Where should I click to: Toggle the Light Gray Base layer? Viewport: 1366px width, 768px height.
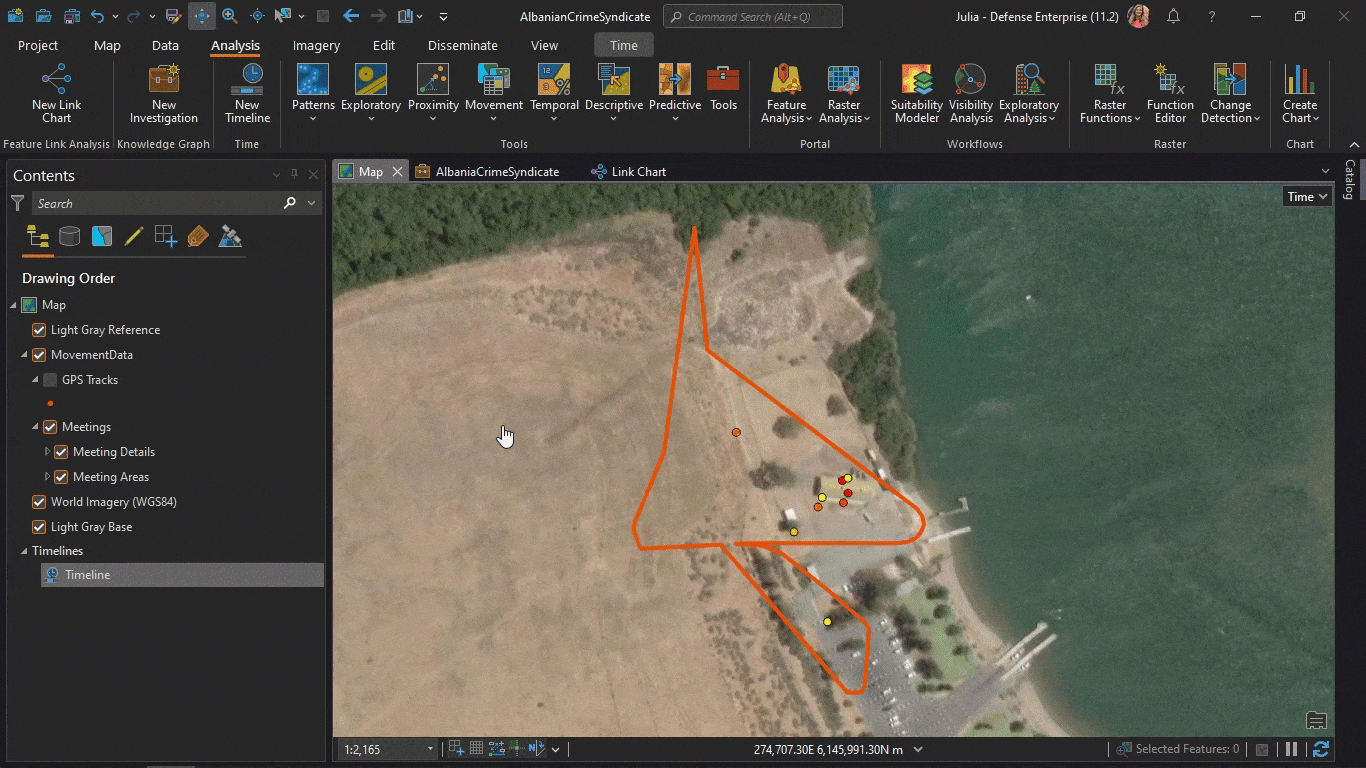point(39,527)
